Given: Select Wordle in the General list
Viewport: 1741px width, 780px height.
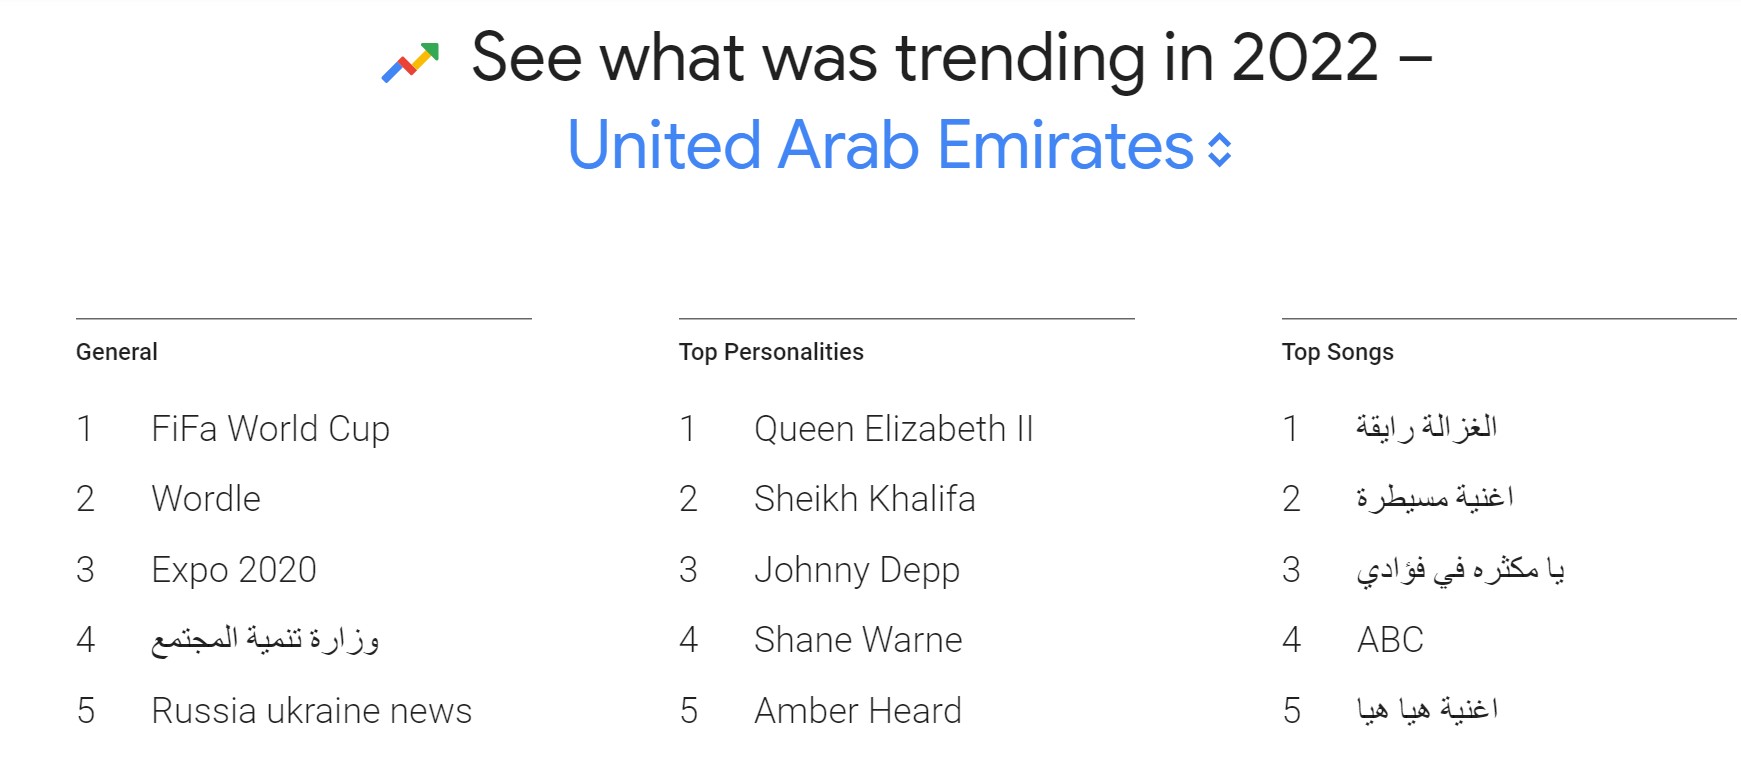Looking at the screenshot, I should tap(206, 499).
